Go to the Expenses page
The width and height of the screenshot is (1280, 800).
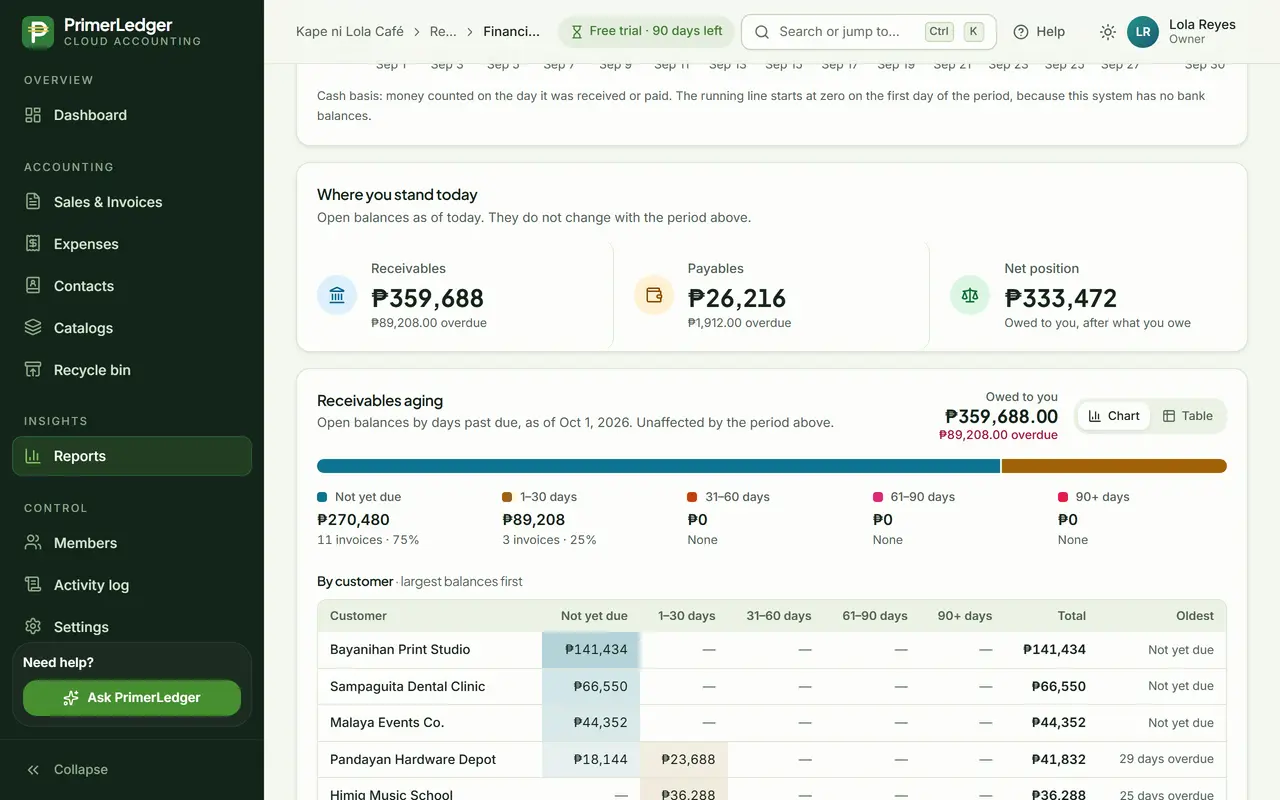tap(132, 244)
